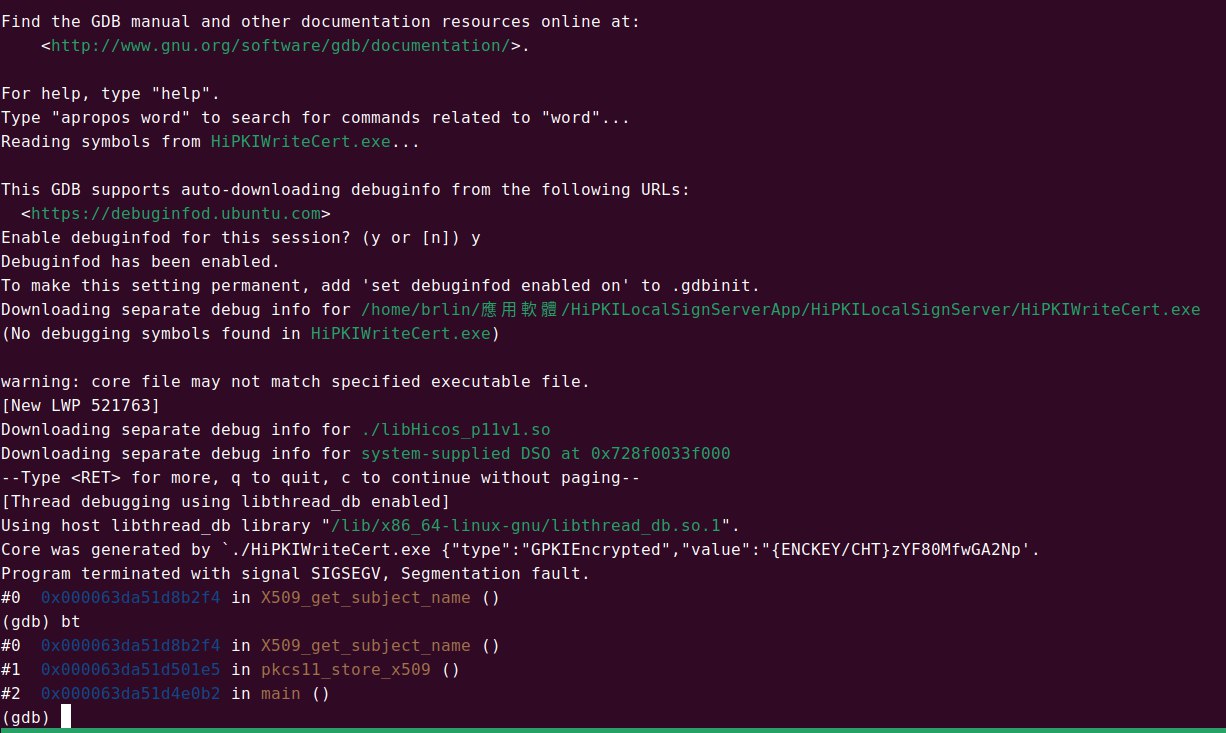The width and height of the screenshot is (1226, 733).
Task: Click HiPKIWriteCert.exe in the "No debugging symbols" line
Action: tap(400, 333)
